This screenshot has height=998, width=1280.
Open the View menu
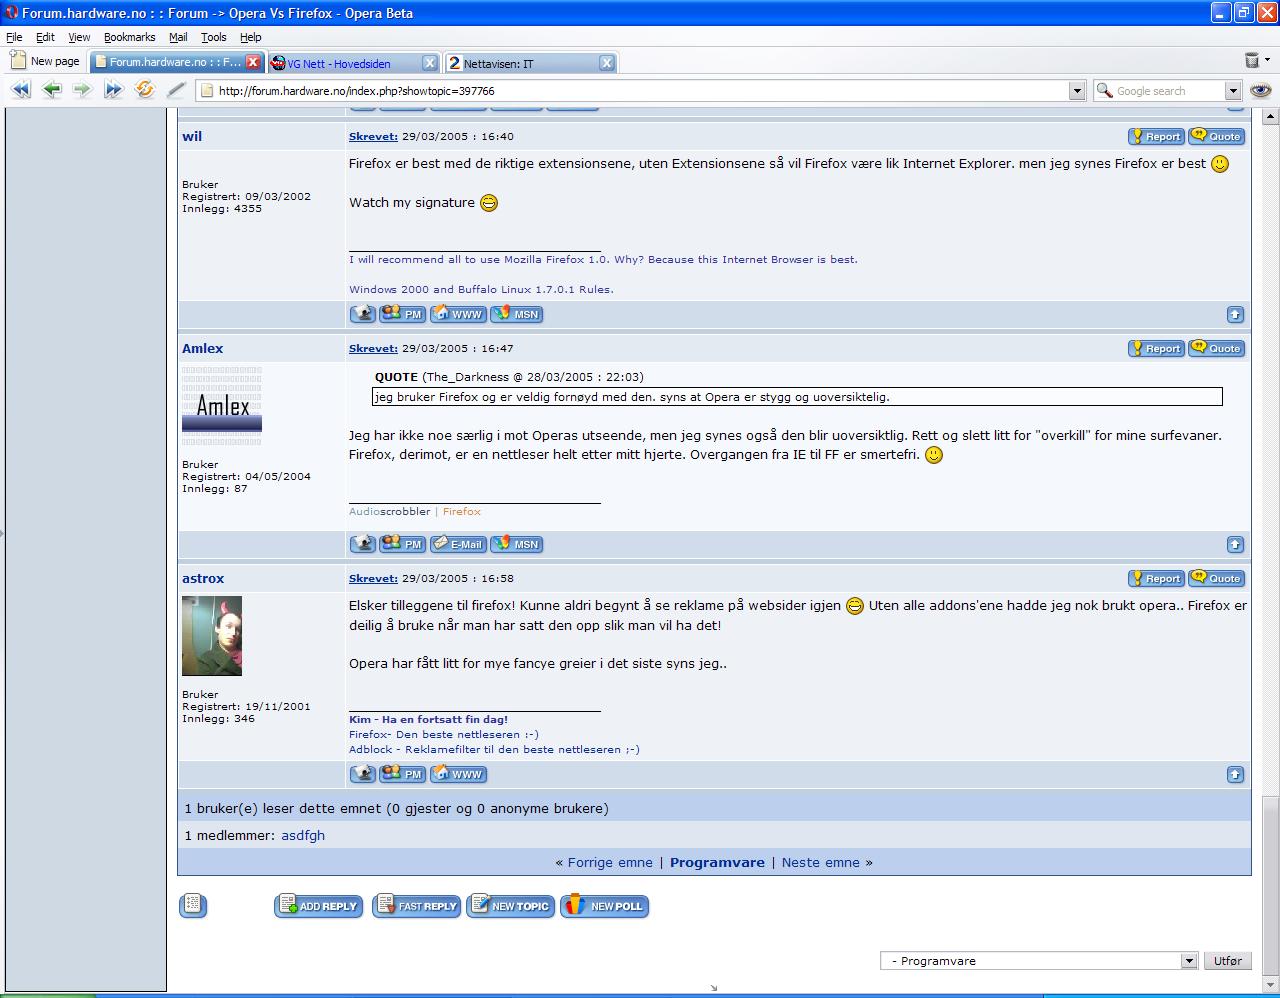point(79,37)
